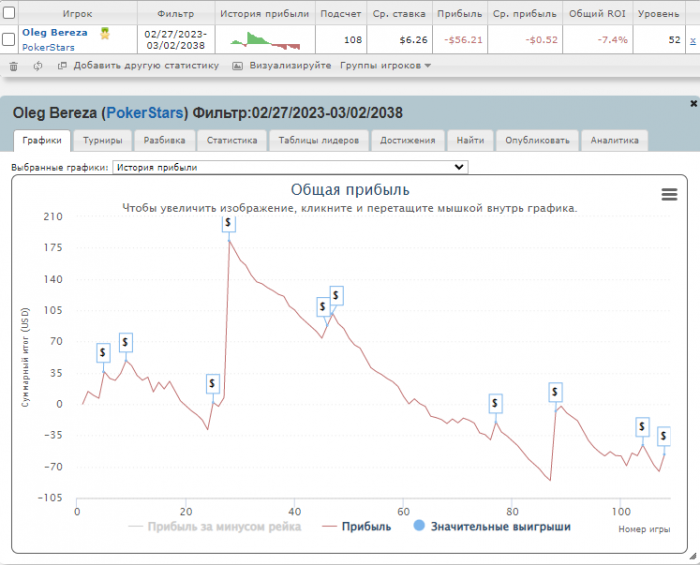The width and height of the screenshot is (700, 565).
Task: Switch to the Графики tab
Action: pyautogui.click(x=42, y=140)
